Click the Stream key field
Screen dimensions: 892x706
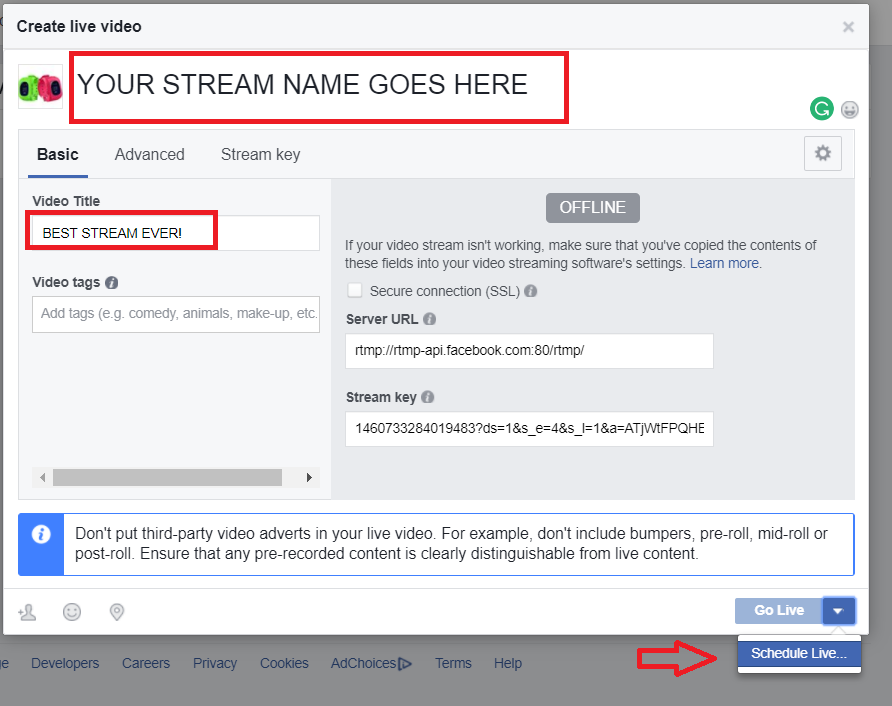click(x=529, y=429)
